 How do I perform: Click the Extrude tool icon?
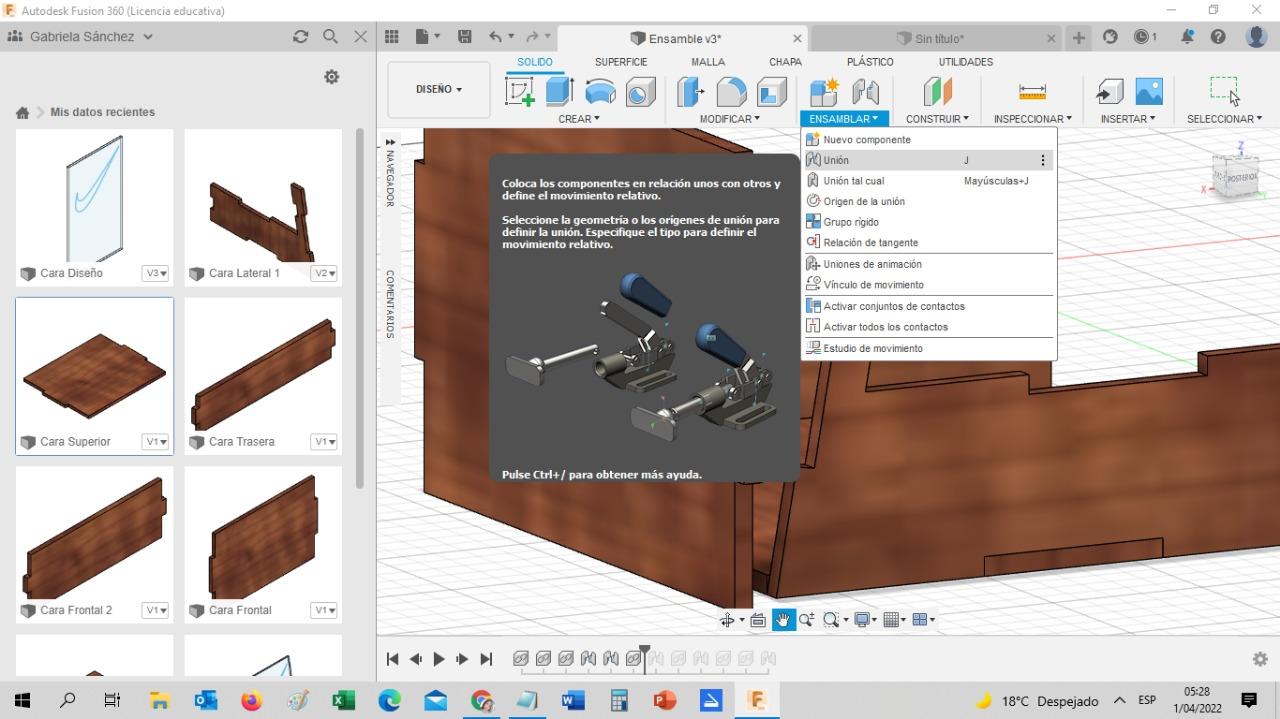(559, 92)
